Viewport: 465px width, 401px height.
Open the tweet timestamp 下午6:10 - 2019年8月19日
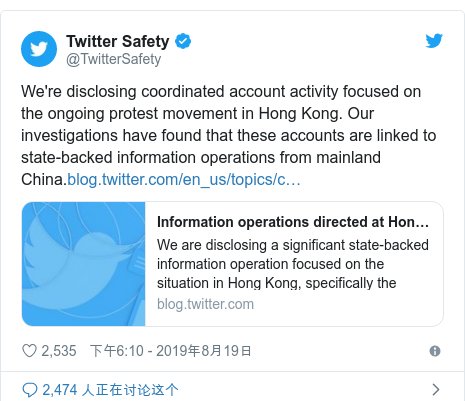(x=170, y=351)
